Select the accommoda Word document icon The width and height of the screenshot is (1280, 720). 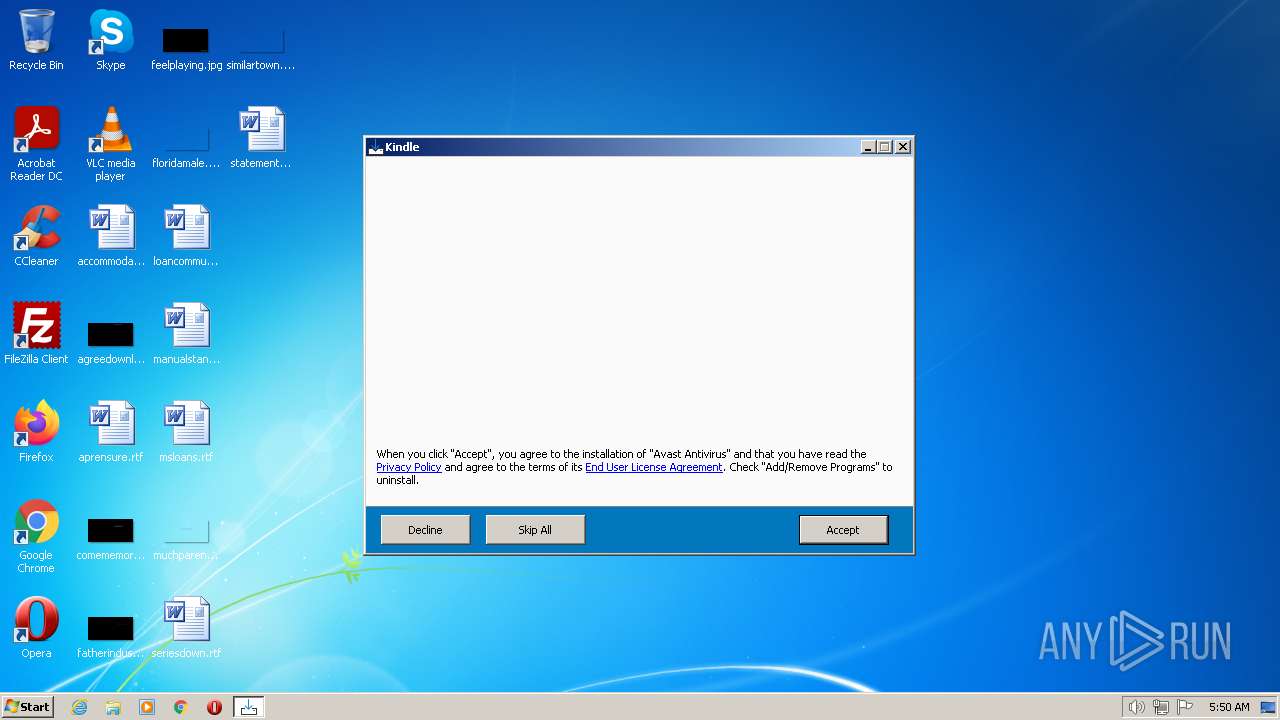coord(111,236)
